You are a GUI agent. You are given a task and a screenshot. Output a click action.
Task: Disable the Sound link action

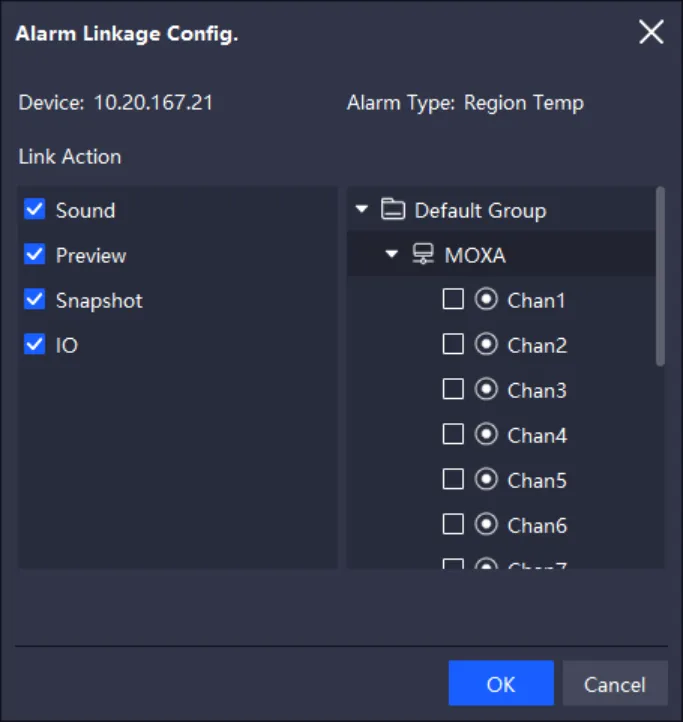35,210
